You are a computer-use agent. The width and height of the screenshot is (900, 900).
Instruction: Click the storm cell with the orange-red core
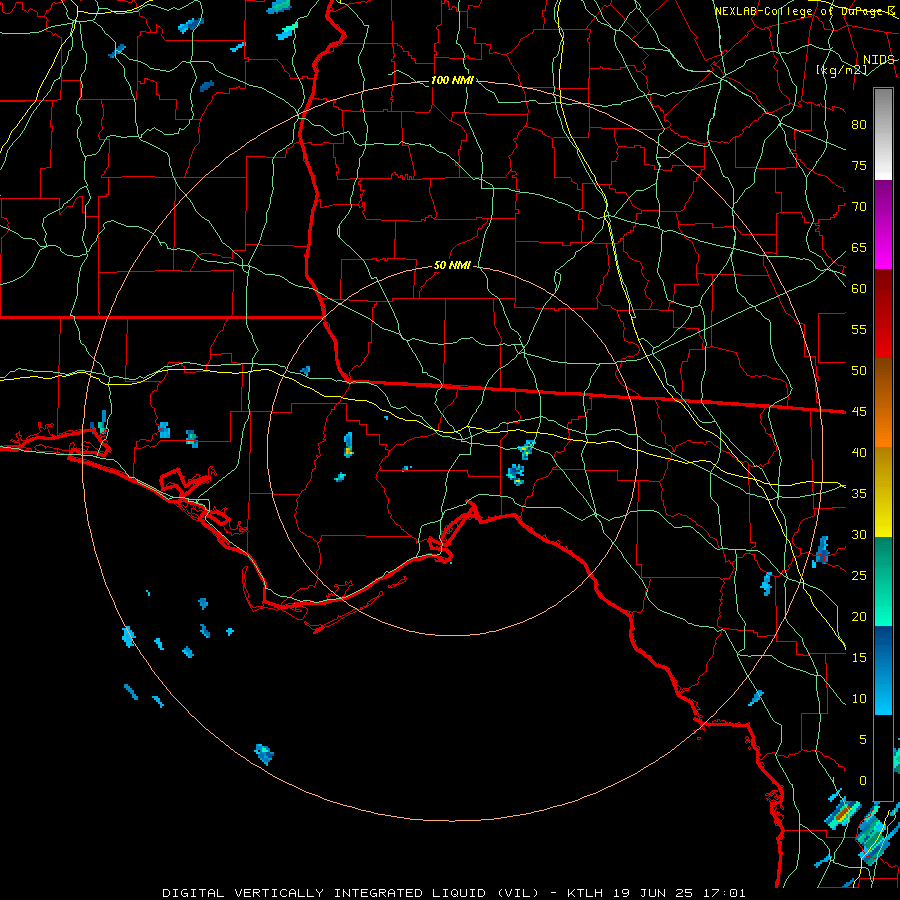point(843,814)
